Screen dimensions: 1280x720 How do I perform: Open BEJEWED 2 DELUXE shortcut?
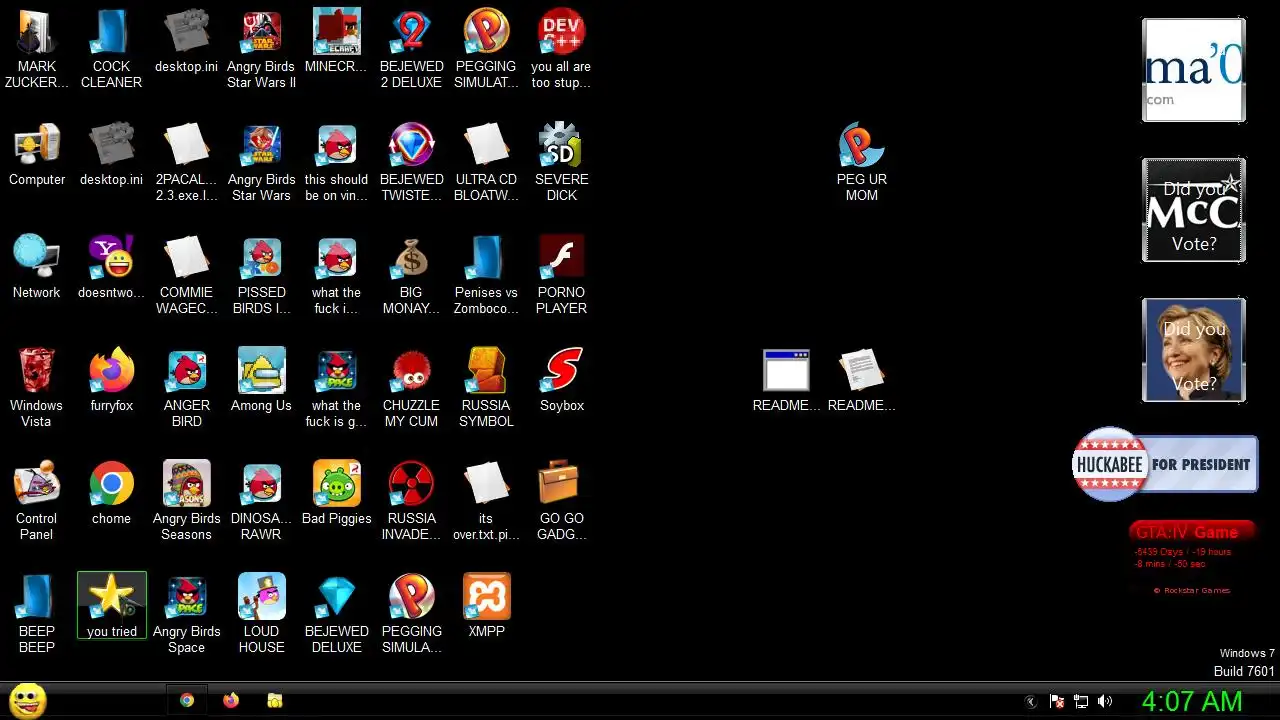(x=411, y=48)
